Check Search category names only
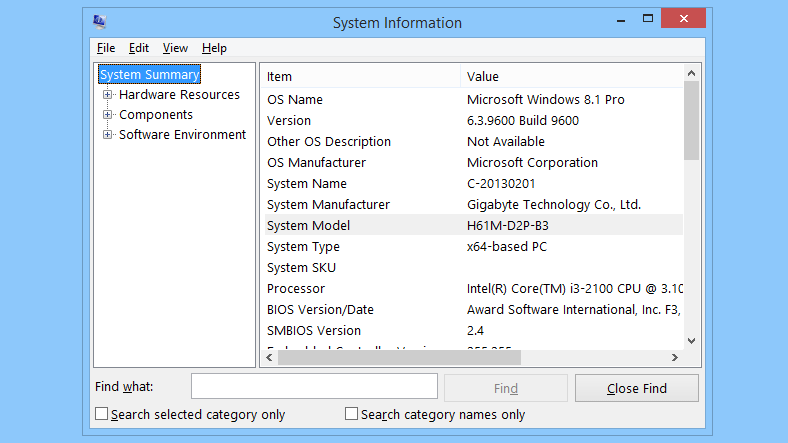The image size is (788, 443). coord(351,414)
